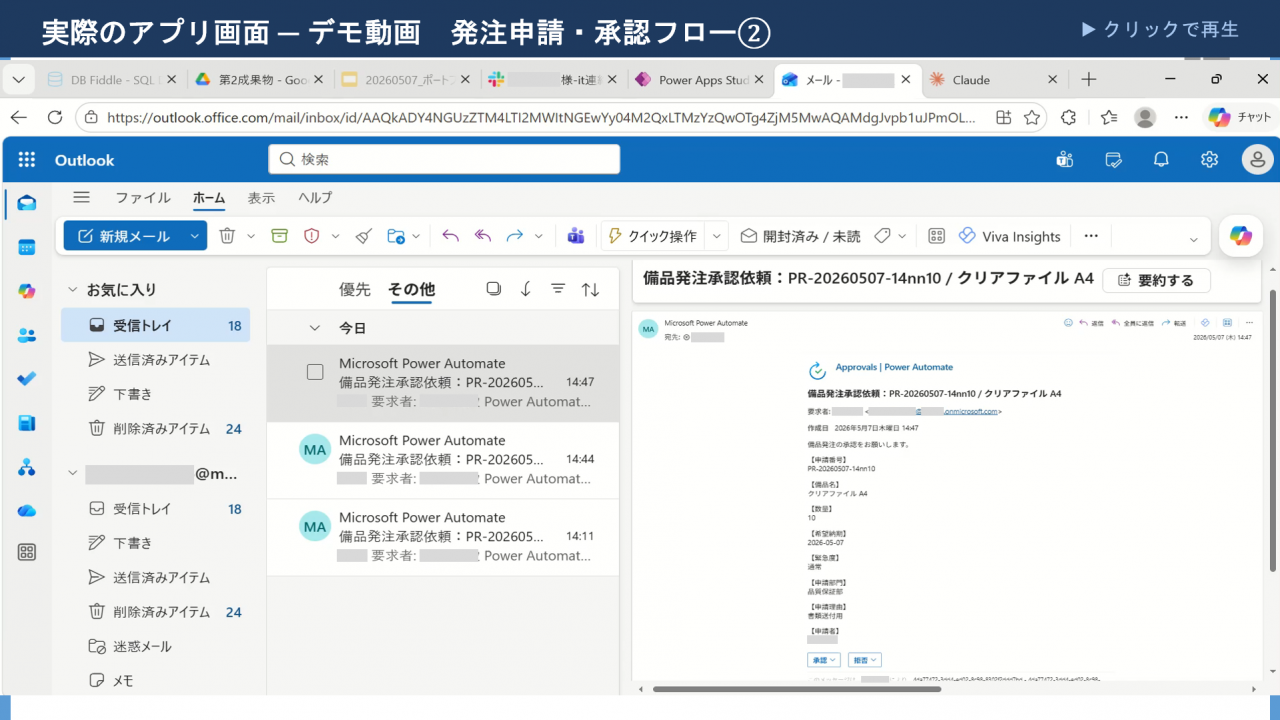1280x720 pixels.
Task: Toggle the navigation pane hamburger
Action: (x=82, y=198)
